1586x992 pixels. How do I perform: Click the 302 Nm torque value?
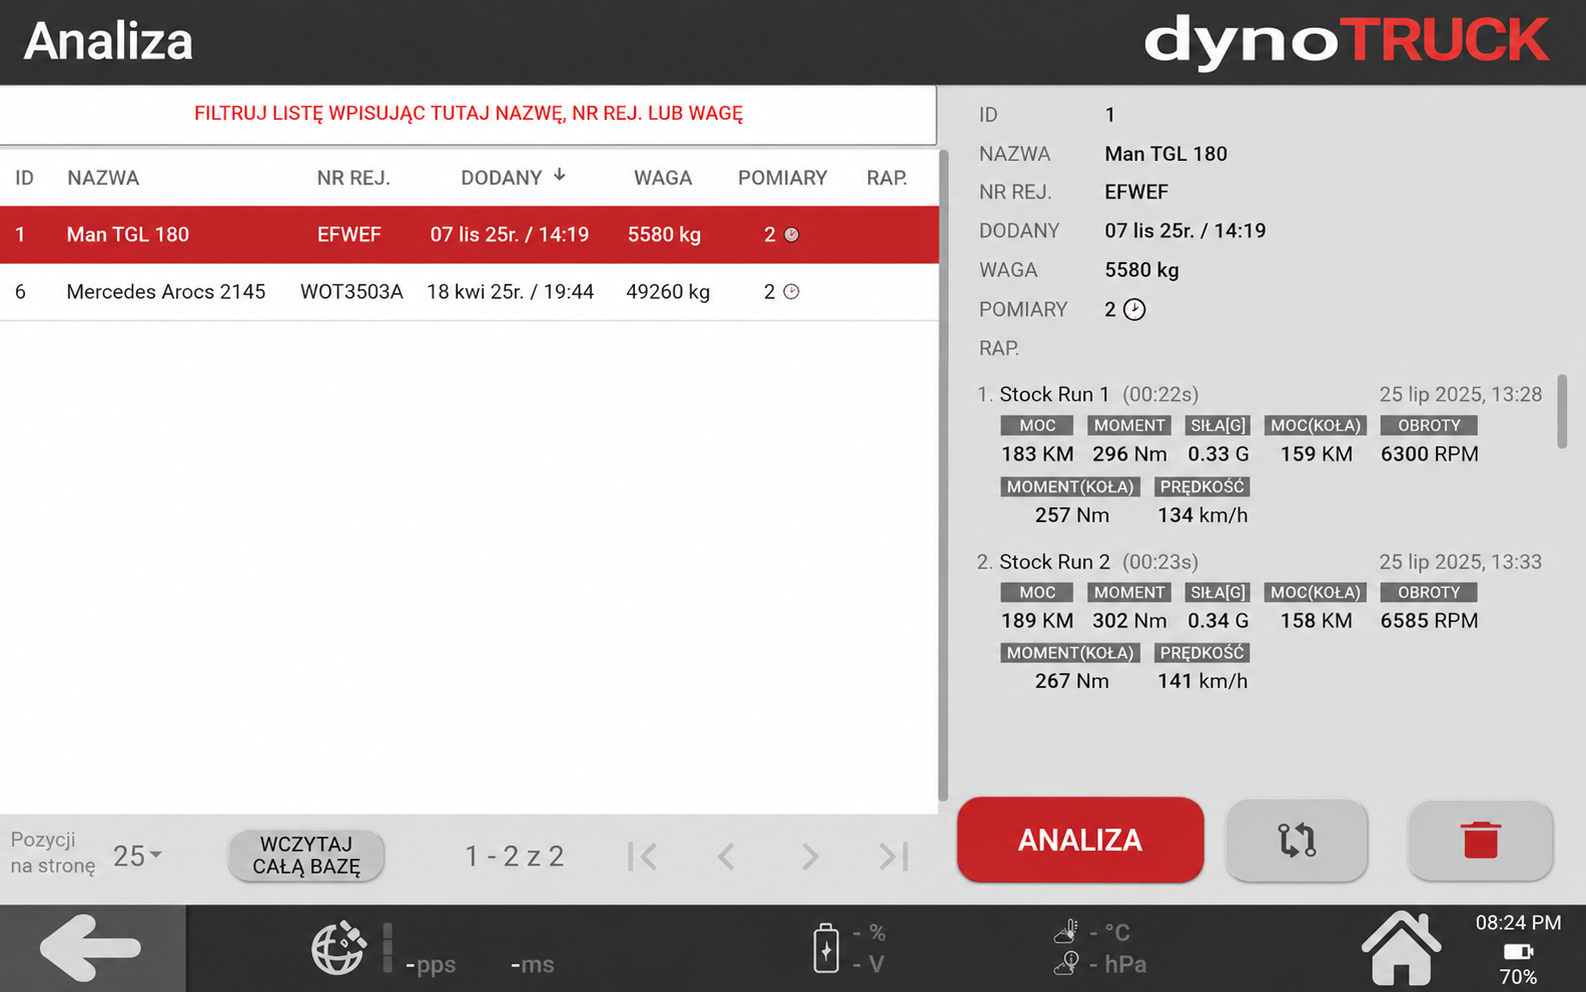(x=1129, y=621)
